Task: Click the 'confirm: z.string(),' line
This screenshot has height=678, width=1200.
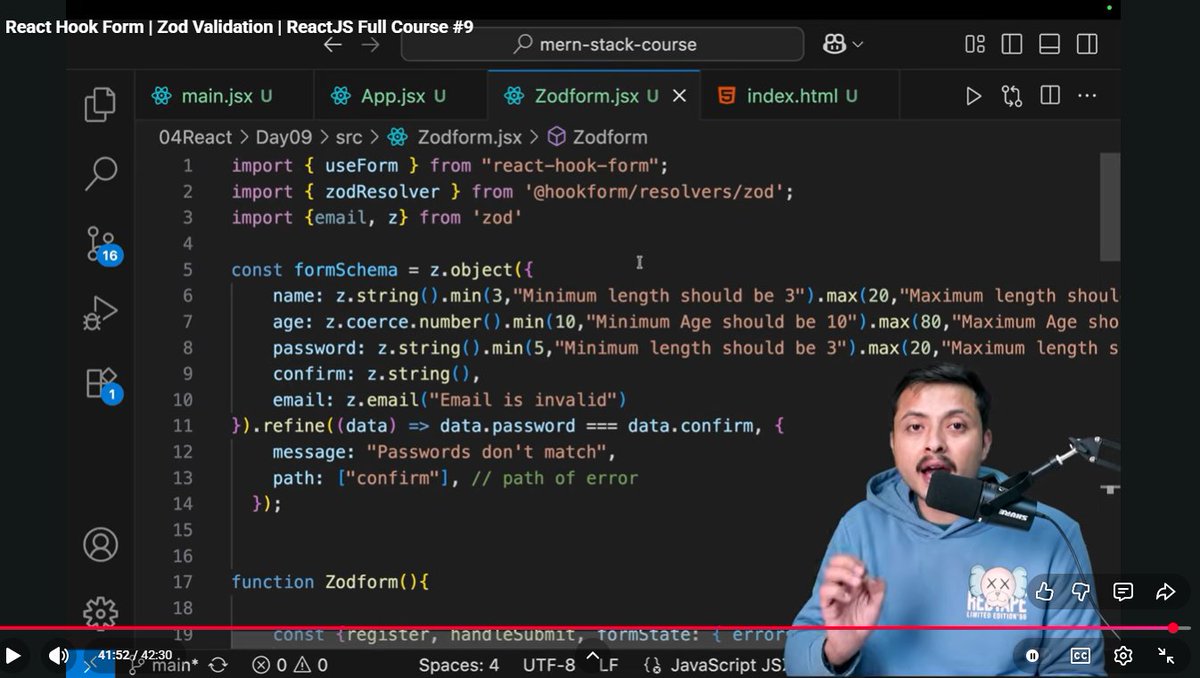Action: pos(377,374)
